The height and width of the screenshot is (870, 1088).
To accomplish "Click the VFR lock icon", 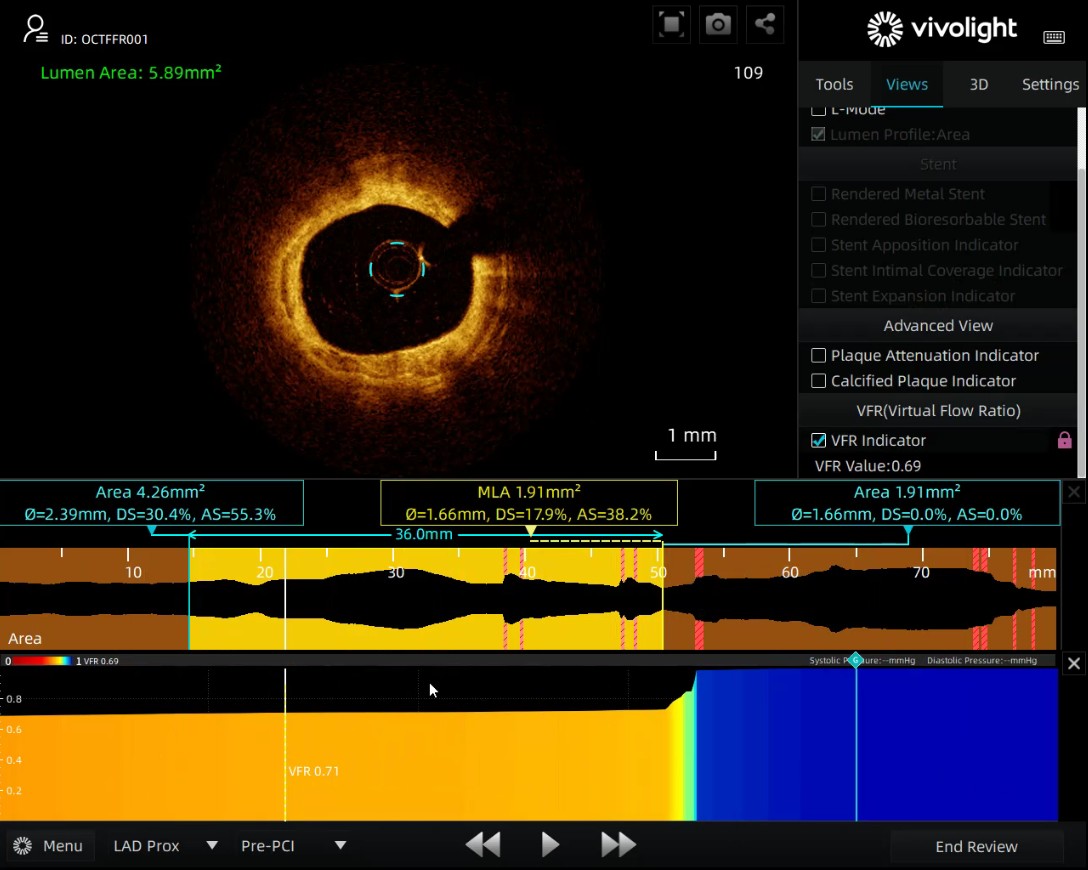I will click(1064, 440).
